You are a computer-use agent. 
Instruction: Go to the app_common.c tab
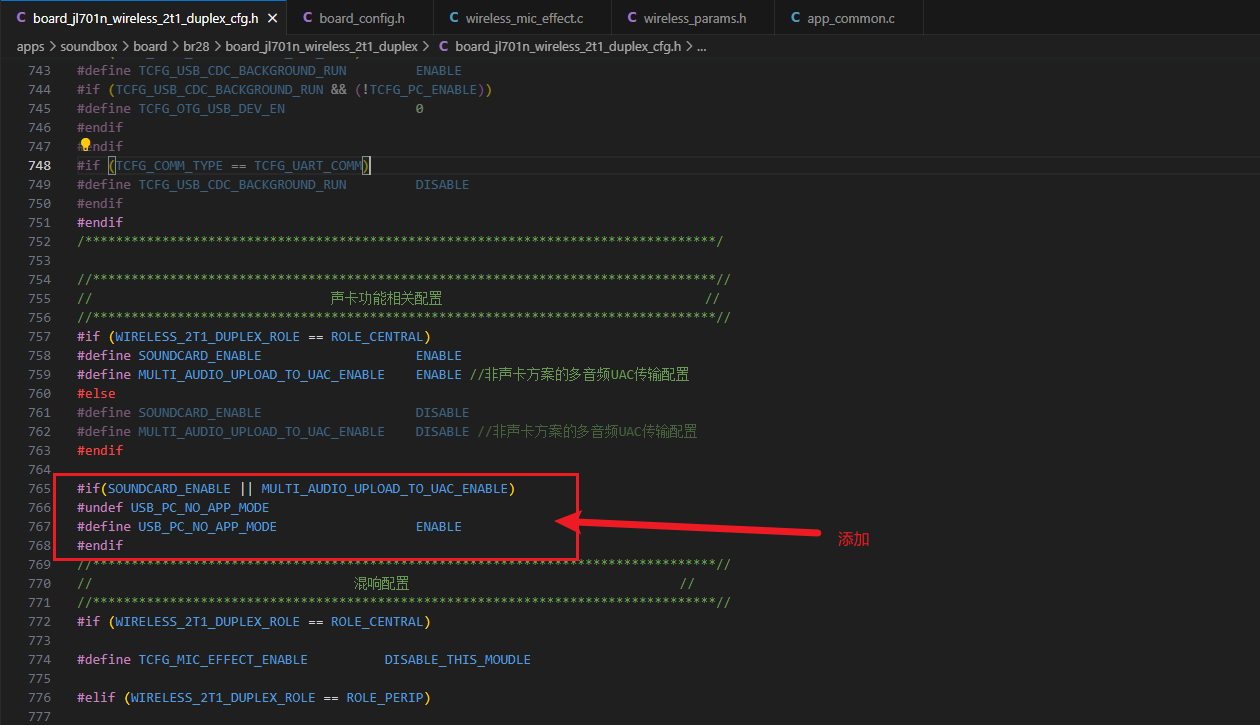click(x=848, y=18)
